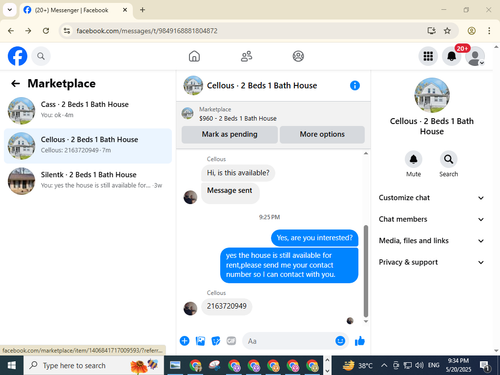Image resolution: width=500 pixels, height=375 pixels.
Task: Bookmark this page with the star icon
Action: tap(447, 31)
